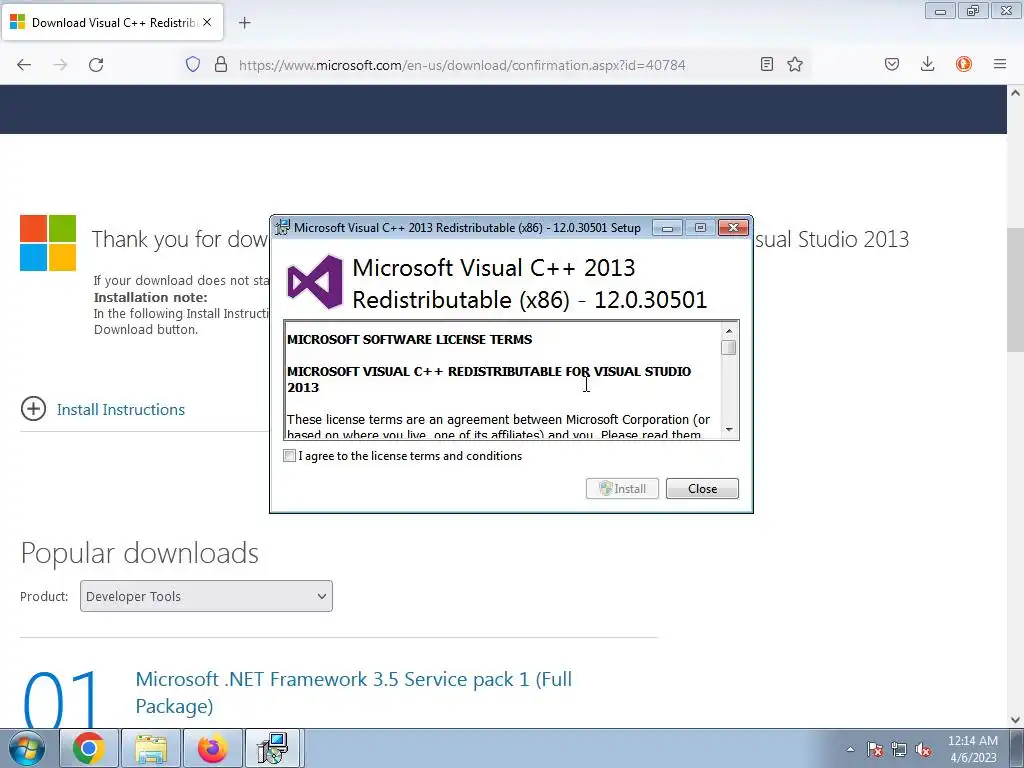
Task: Open Action Center flag icon
Action: (x=875, y=749)
